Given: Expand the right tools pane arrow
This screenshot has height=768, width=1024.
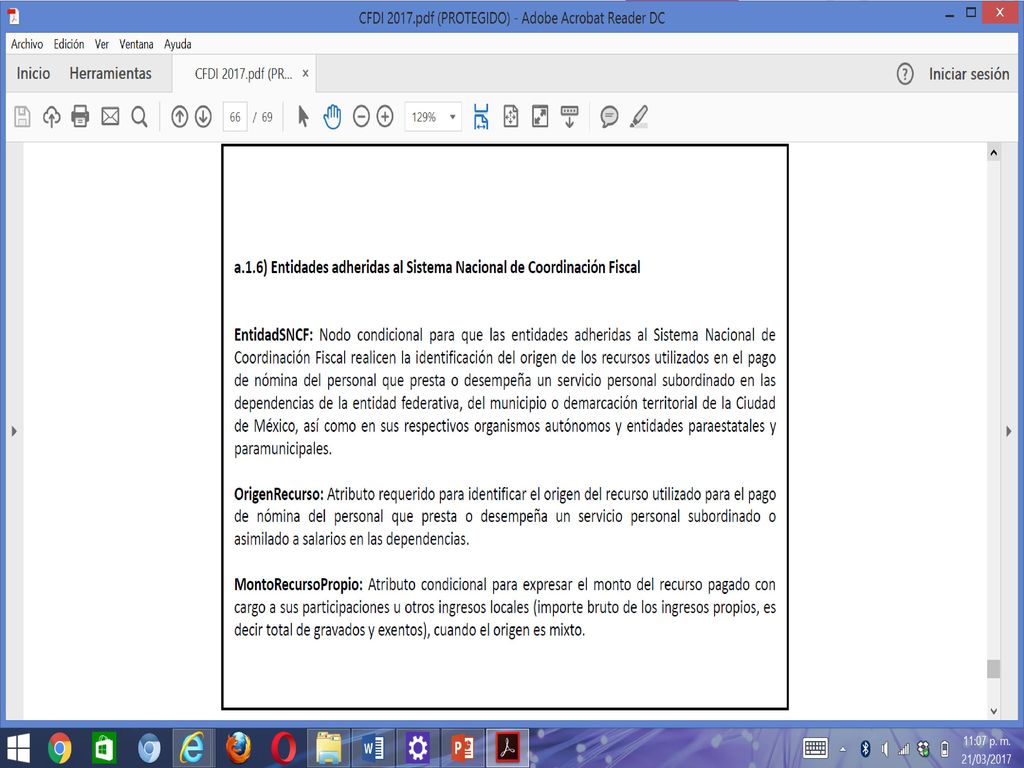Looking at the screenshot, I should pos(1009,431).
